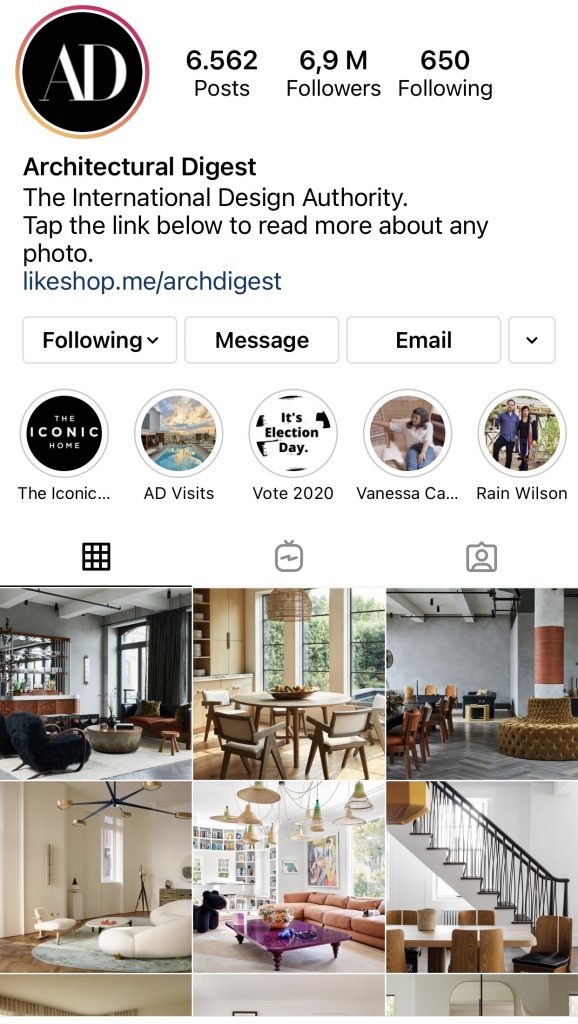The image size is (578, 1024).
Task: Open the round dining table post
Action: pyautogui.click(x=289, y=683)
